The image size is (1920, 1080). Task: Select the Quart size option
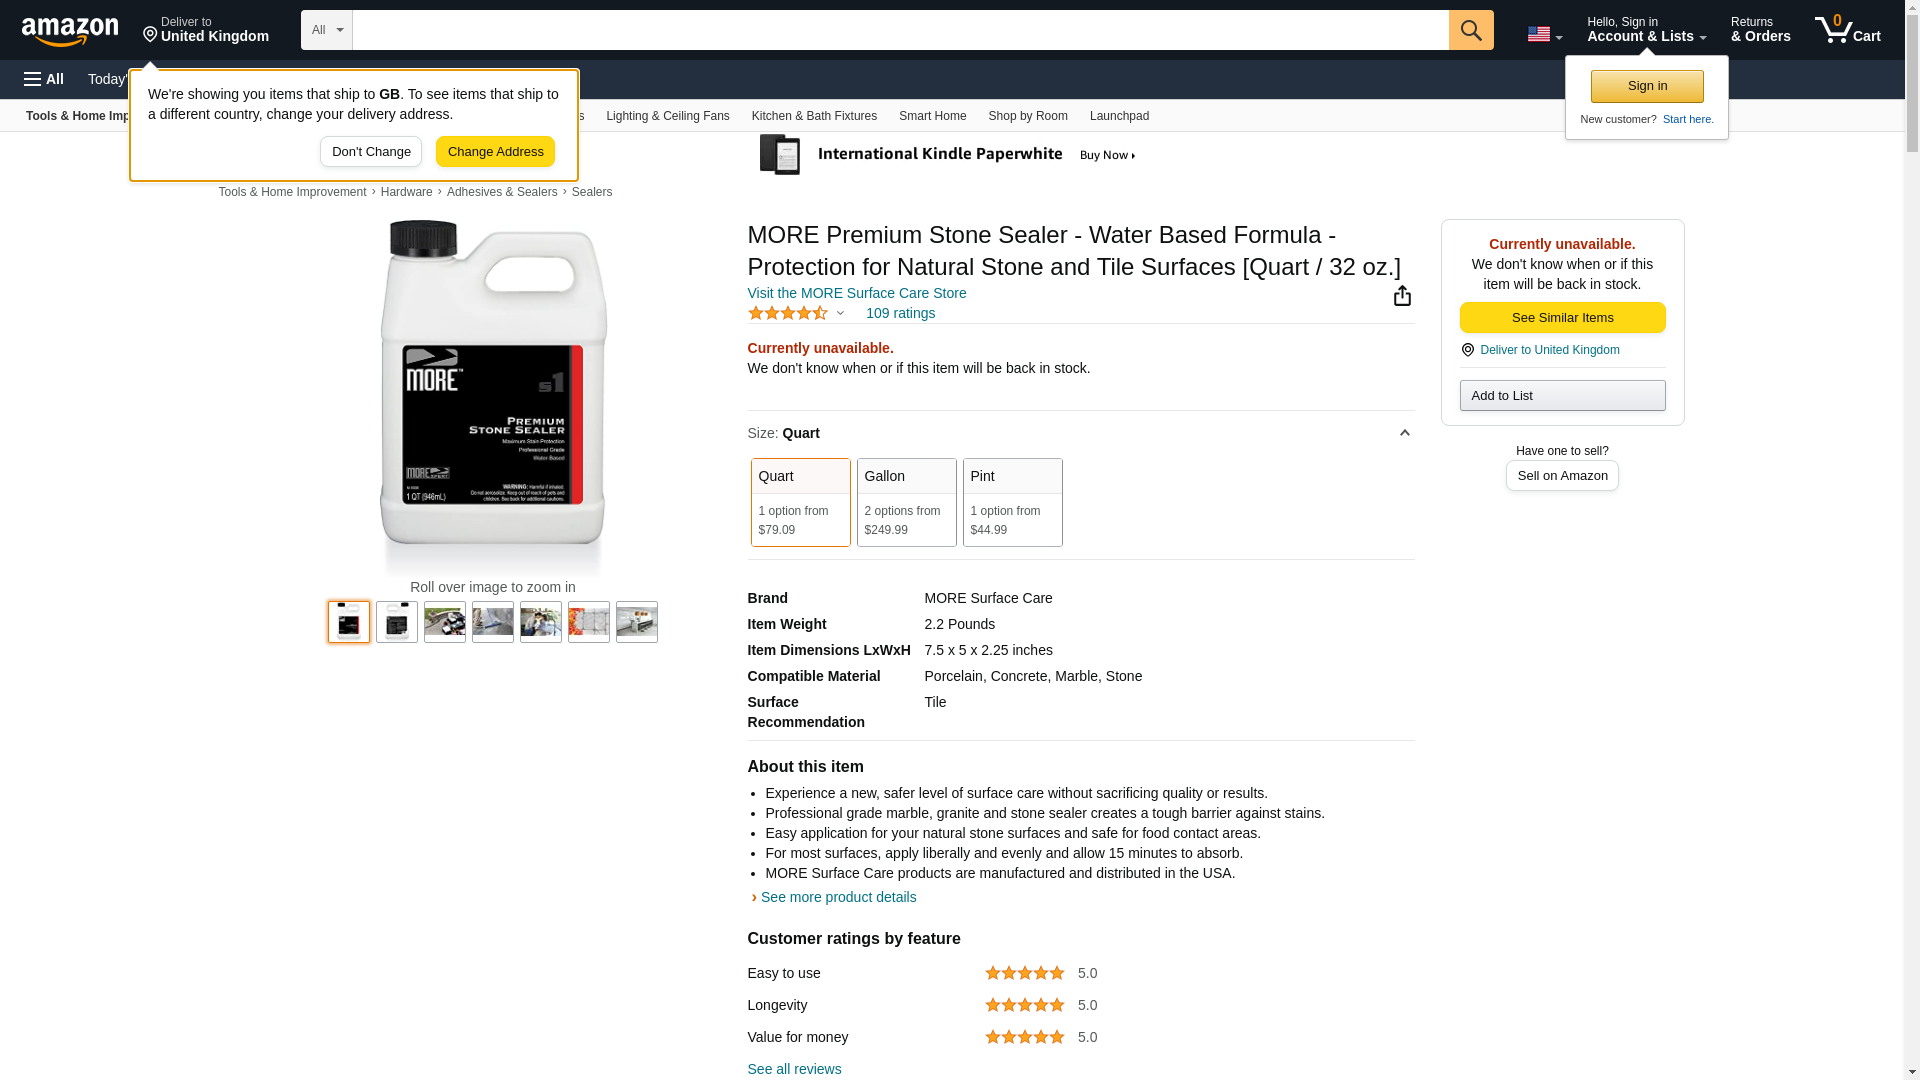800,502
